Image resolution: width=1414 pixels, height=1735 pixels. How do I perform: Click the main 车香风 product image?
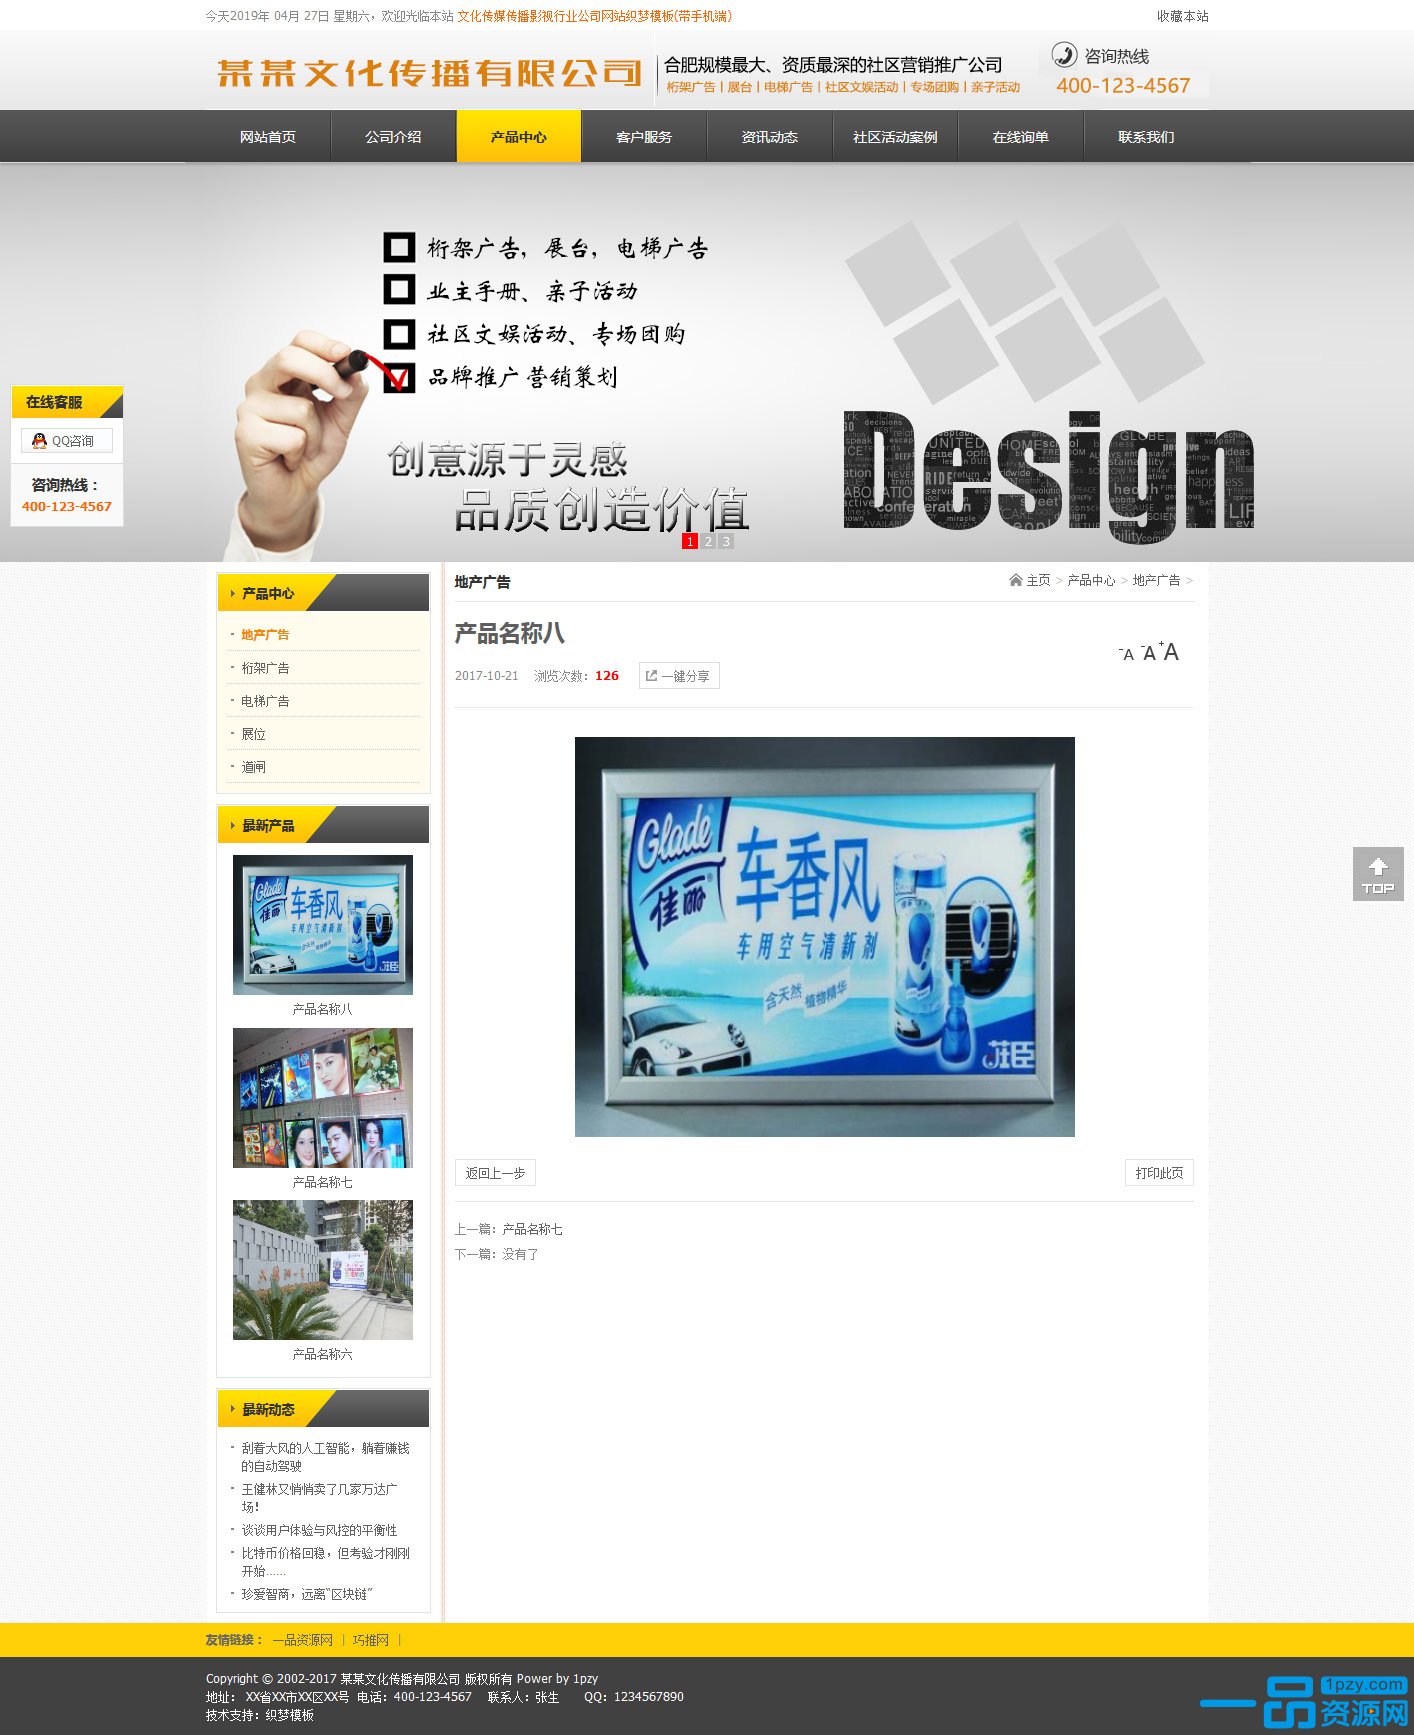coord(825,937)
